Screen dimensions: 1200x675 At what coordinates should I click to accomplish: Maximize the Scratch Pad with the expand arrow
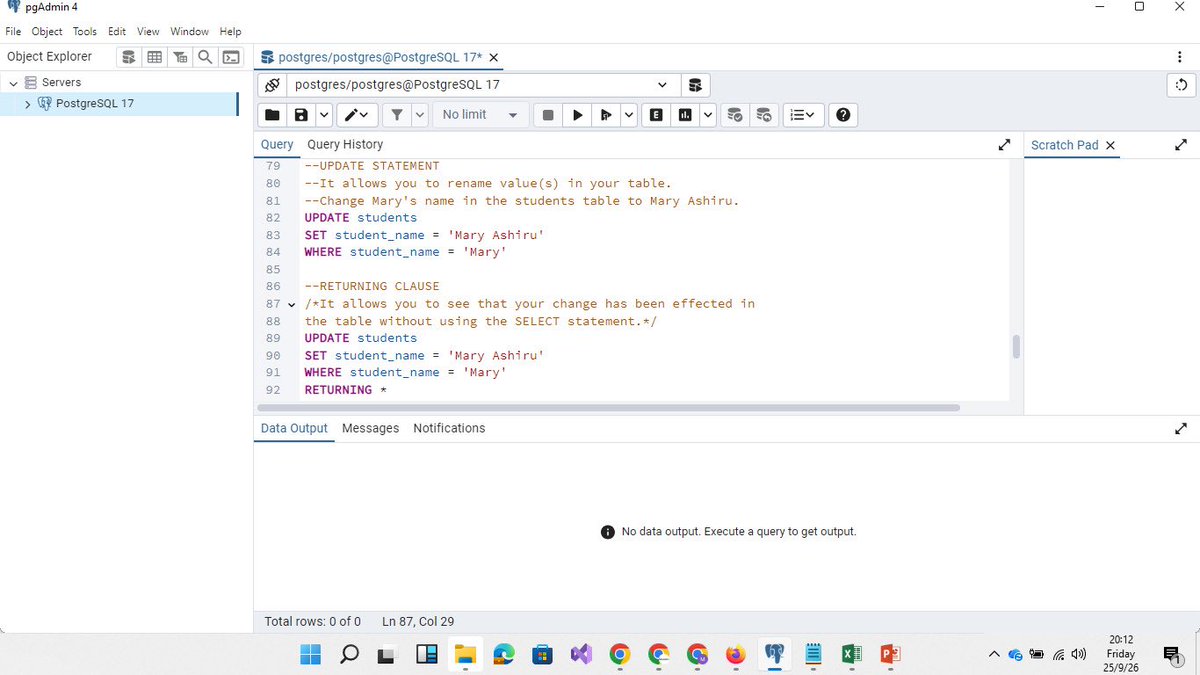(x=1181, y=145)
